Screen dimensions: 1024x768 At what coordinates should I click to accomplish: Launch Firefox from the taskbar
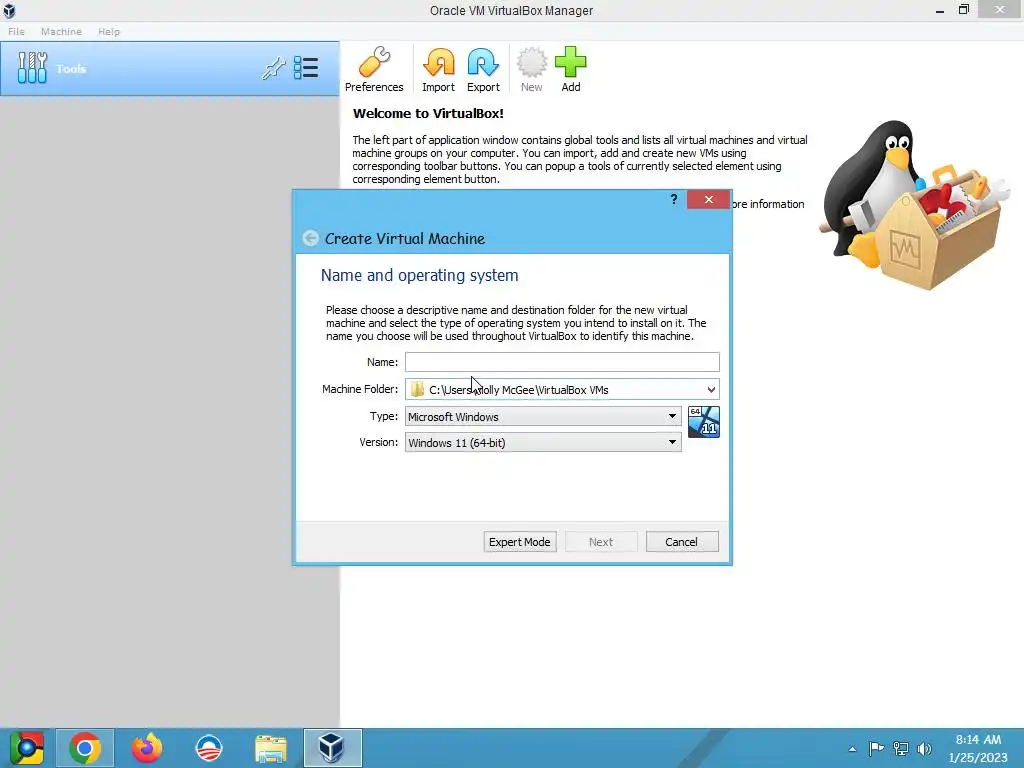click(x=147, y=748)
